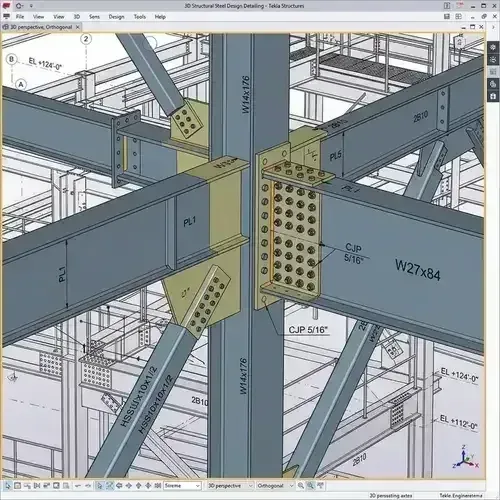Open the Sens menu
Viewport: 500px width, 500px height.
(x=94, y=16)
